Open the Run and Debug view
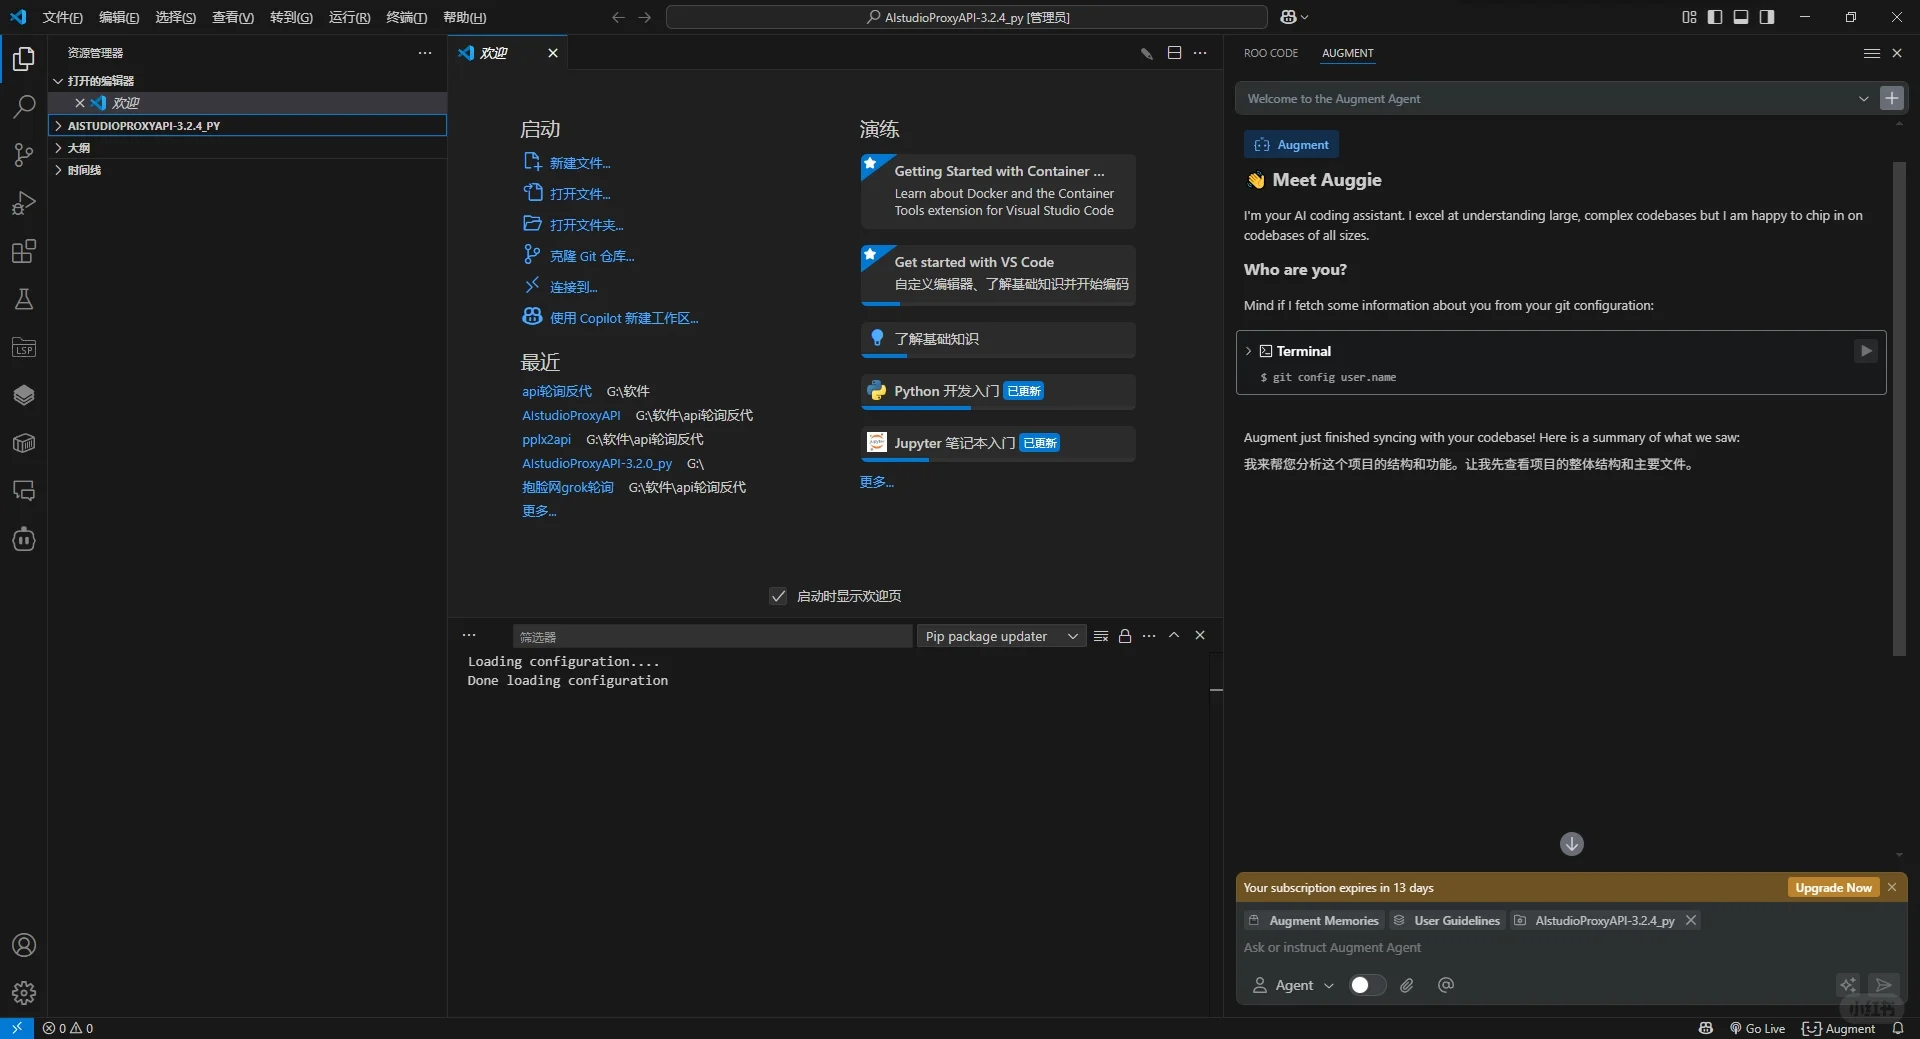Screen dimensions: 1920x1039 [24, 203]
